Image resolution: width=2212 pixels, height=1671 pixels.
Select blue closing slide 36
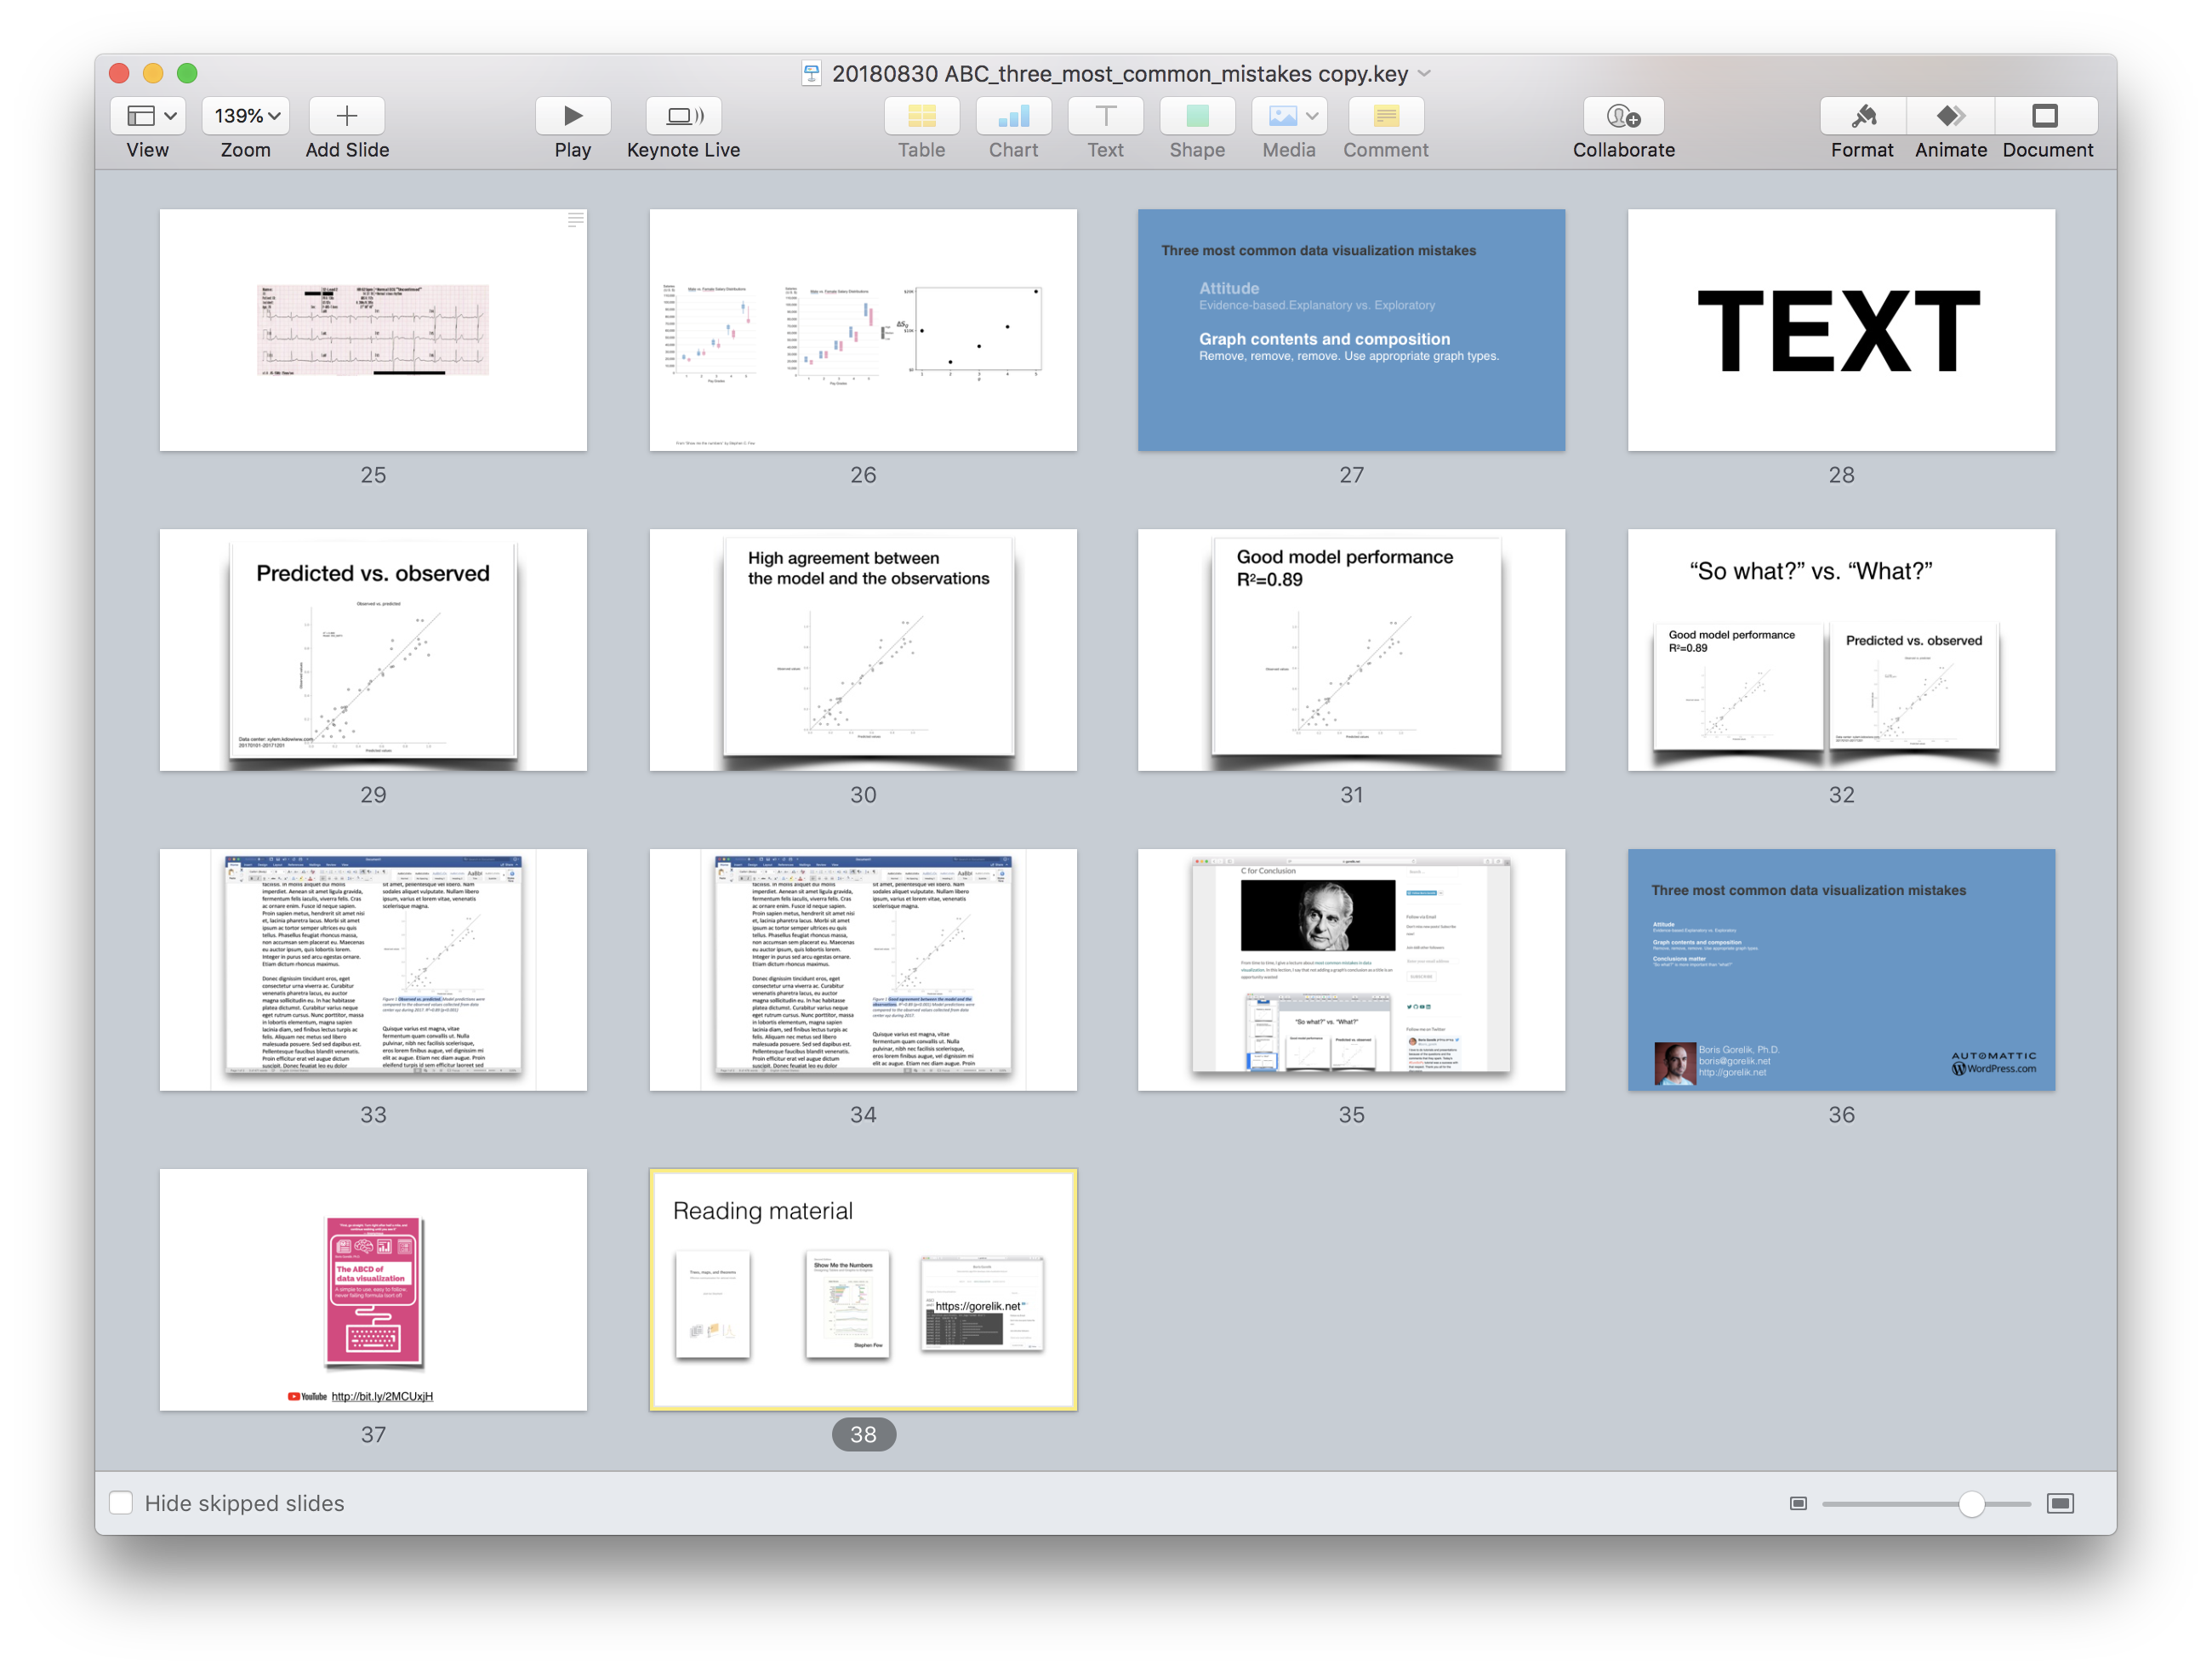(x=1841, y=970)
